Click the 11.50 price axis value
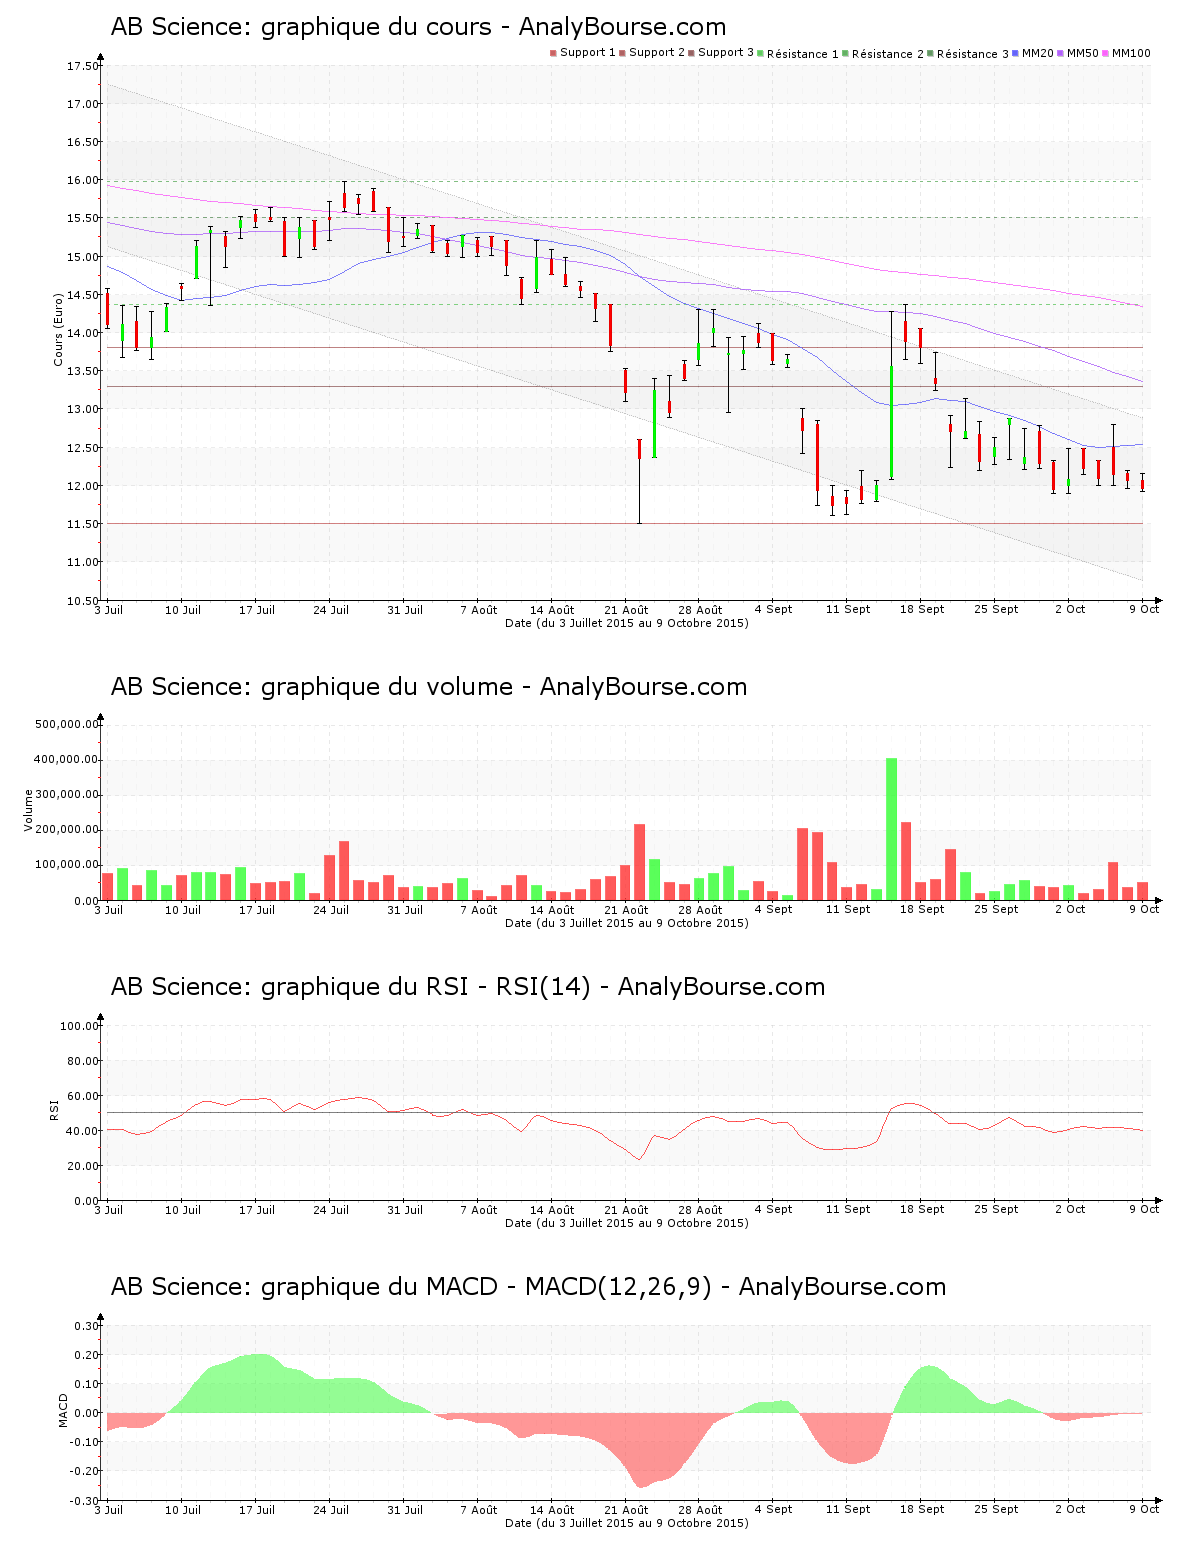This screenshot has height=1550, width=1200. tap(82, 524)
